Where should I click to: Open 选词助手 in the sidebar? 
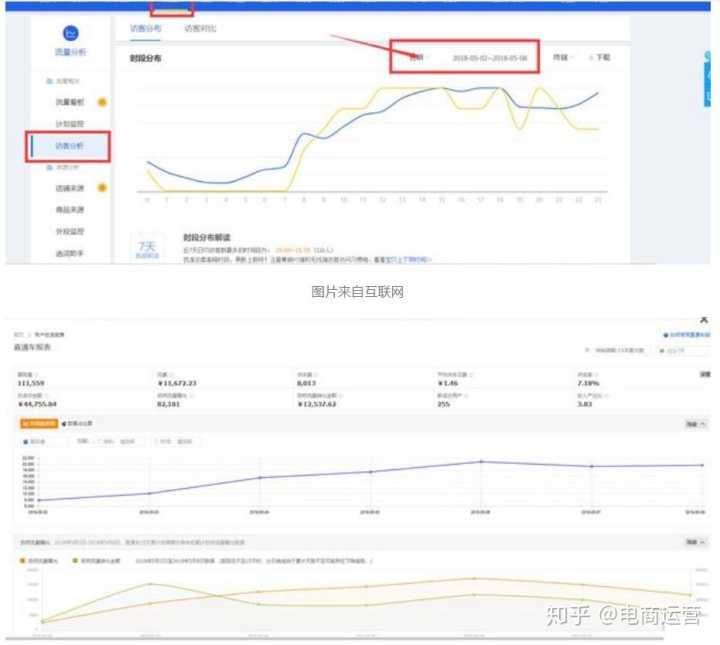coord(70,254)
